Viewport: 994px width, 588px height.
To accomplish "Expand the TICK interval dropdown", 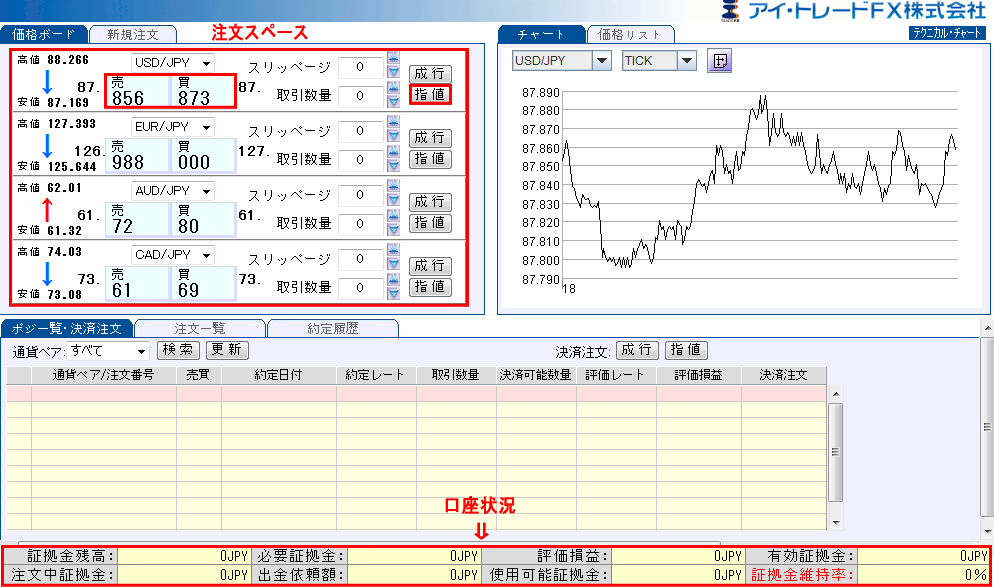I will [687, 61].
